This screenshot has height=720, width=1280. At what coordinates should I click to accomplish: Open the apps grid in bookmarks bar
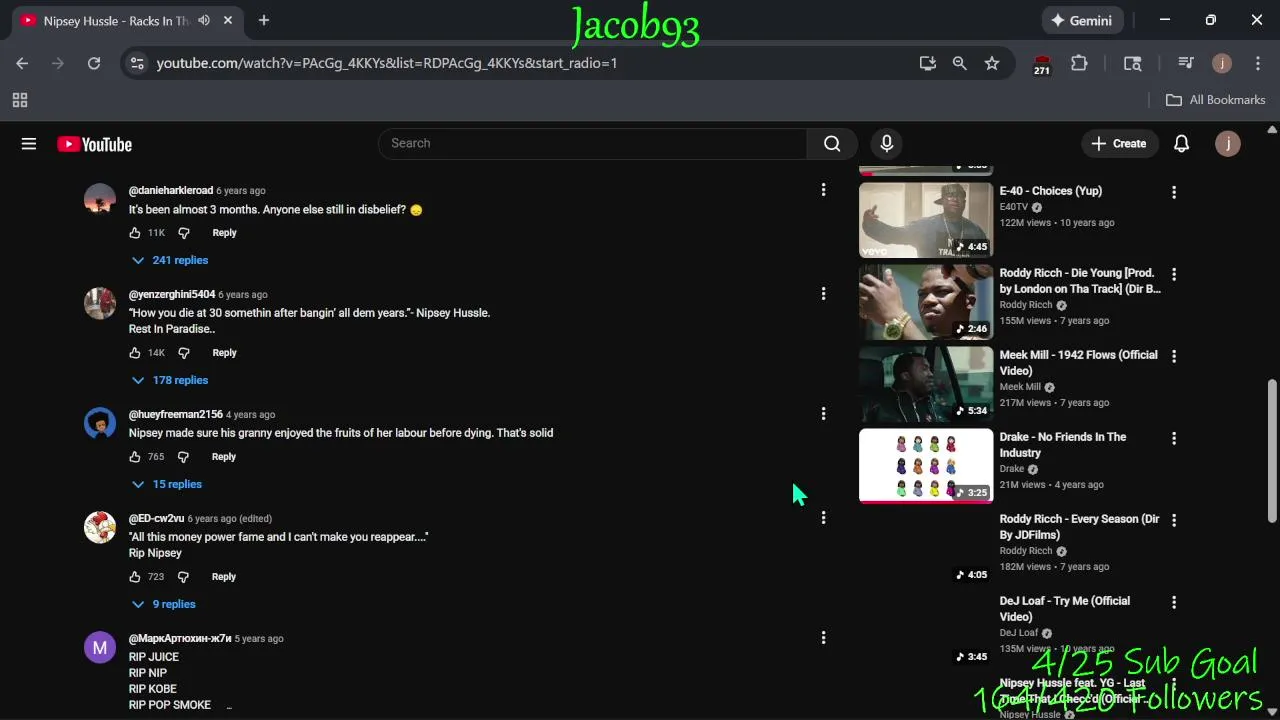[20, 100]
